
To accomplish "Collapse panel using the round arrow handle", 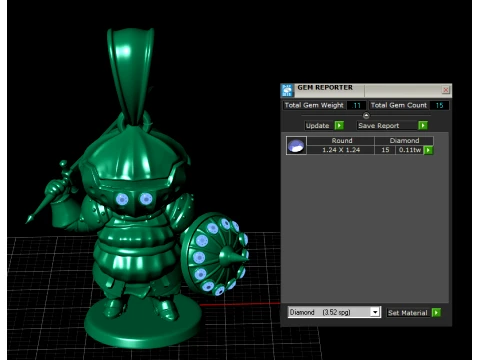I will click(366, 115).
